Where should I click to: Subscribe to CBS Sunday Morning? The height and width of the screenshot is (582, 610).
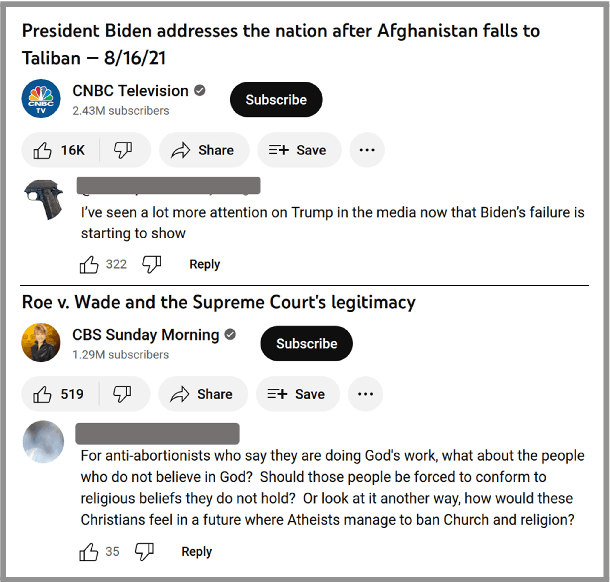coord(306,343)
